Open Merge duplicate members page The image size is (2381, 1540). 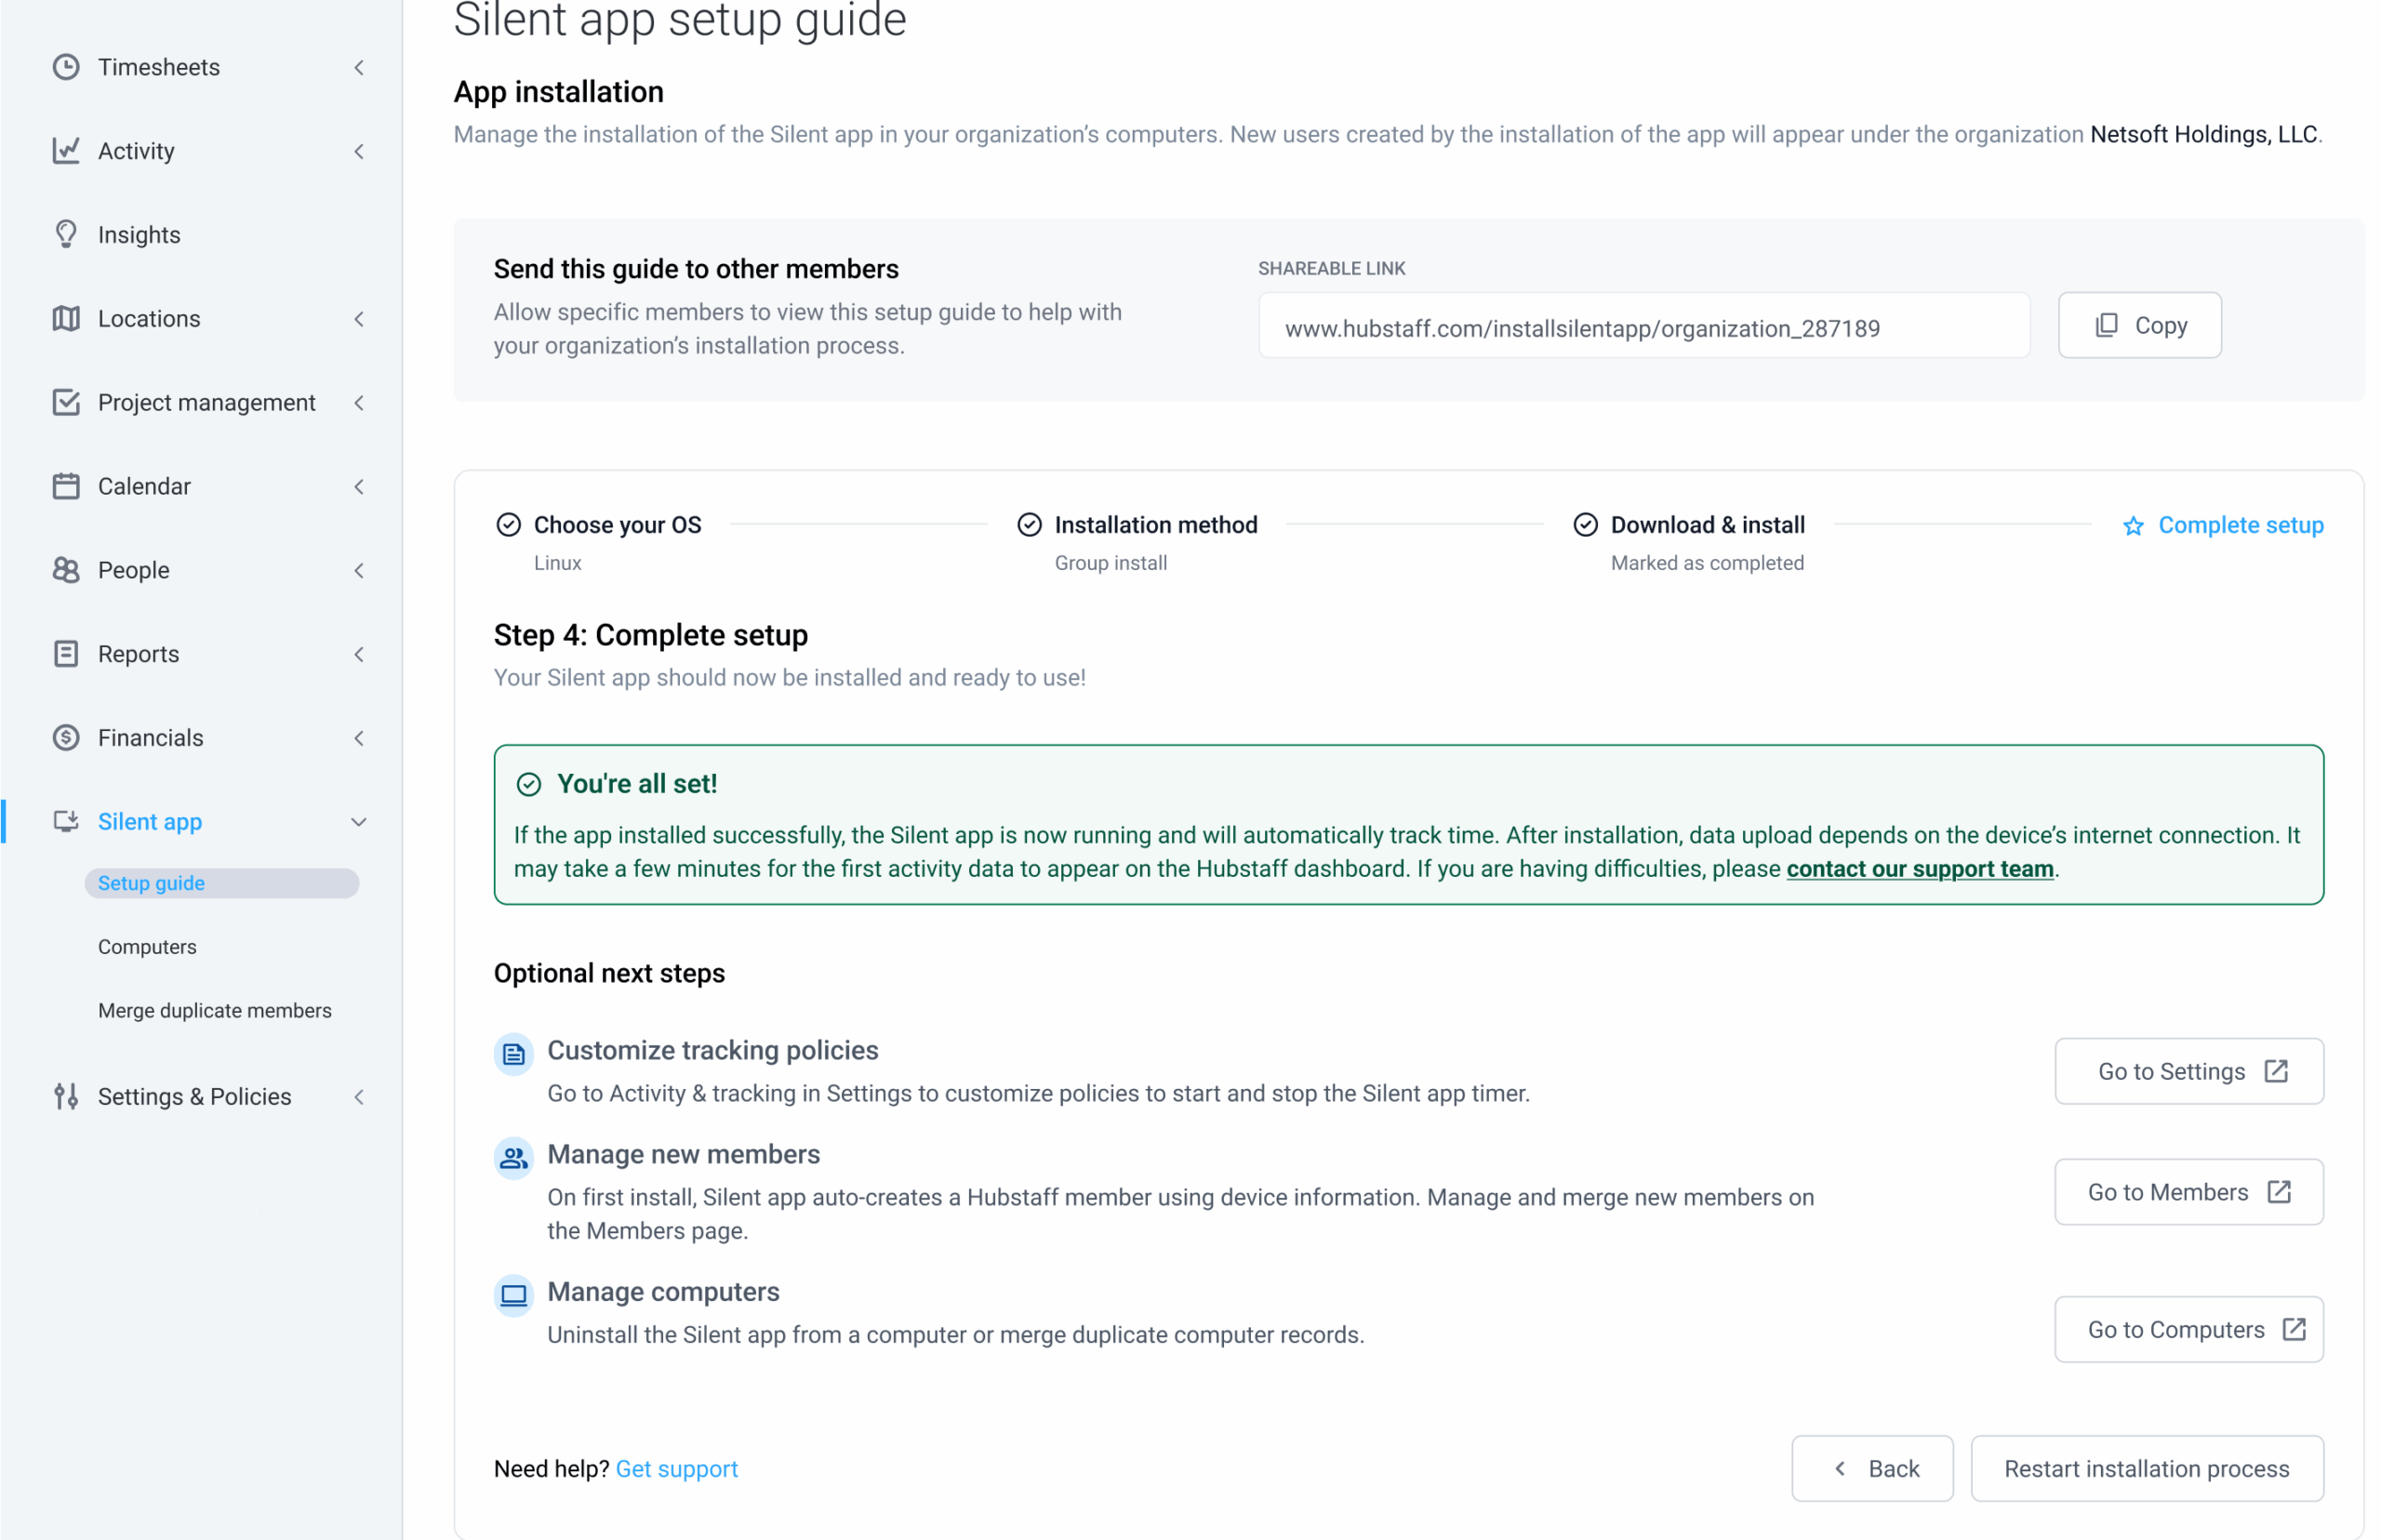tap(215, 1011)
